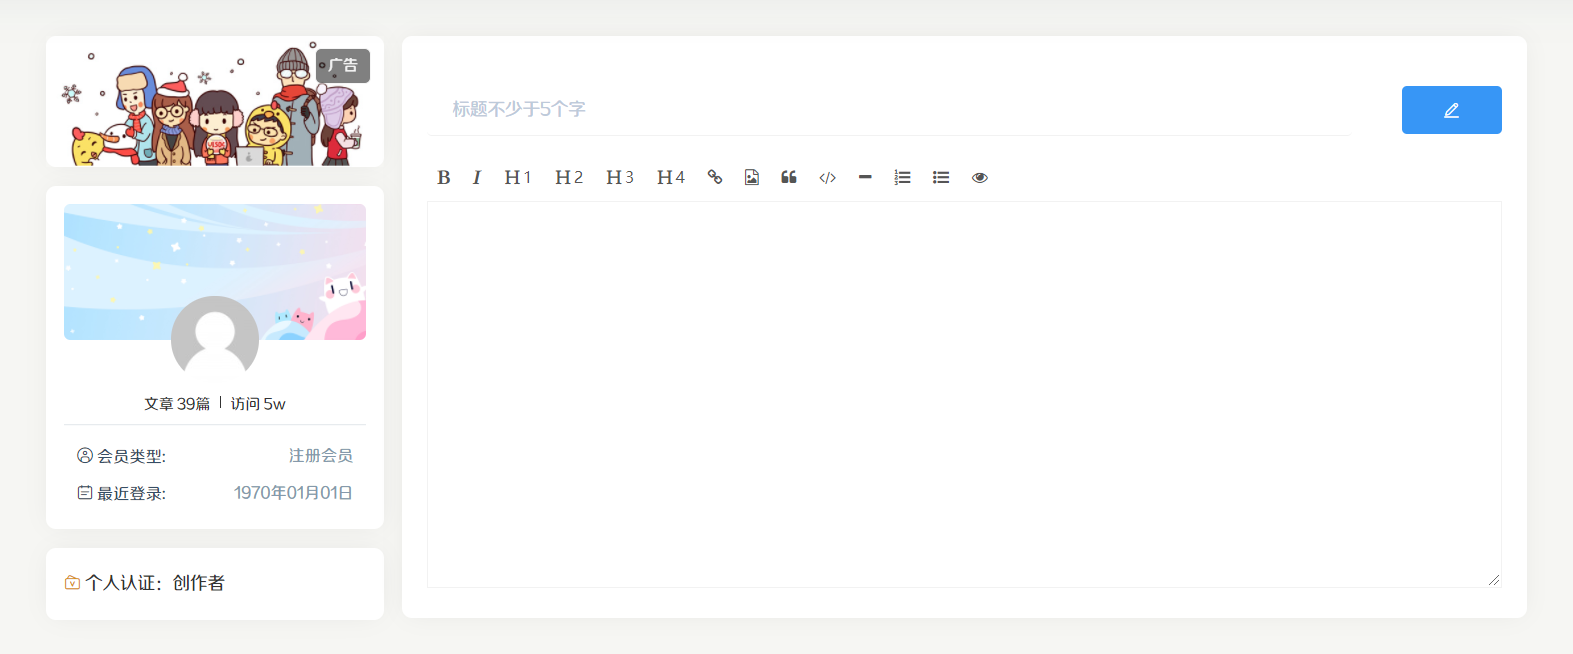Insert an H4 heading

point(671,178)
